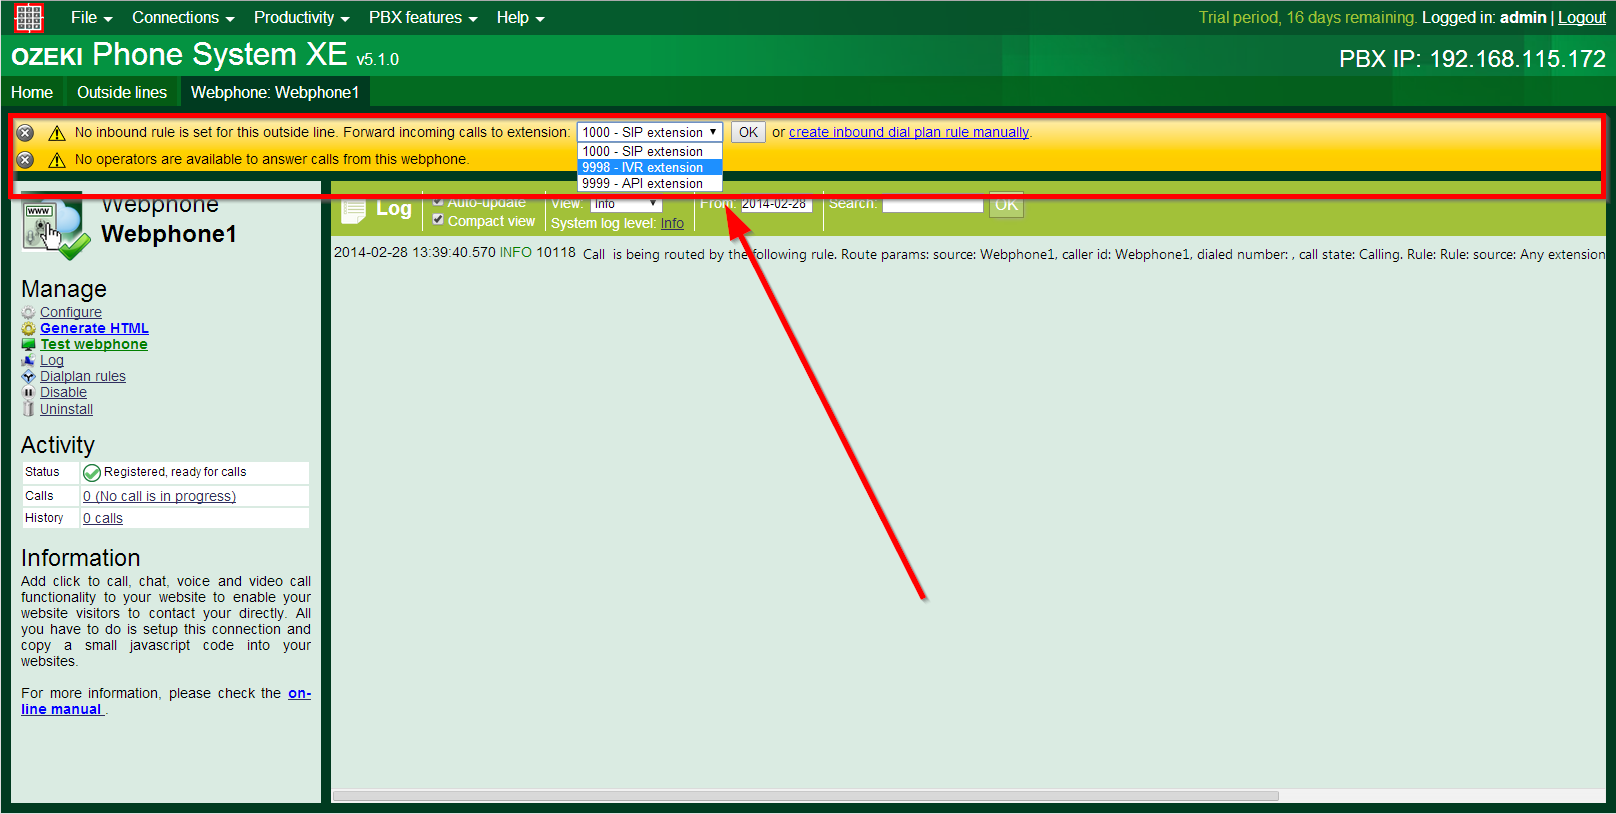Dismiss the 'No inbound rule' warning
The image size is (1616, 814).
click(26, 133)
